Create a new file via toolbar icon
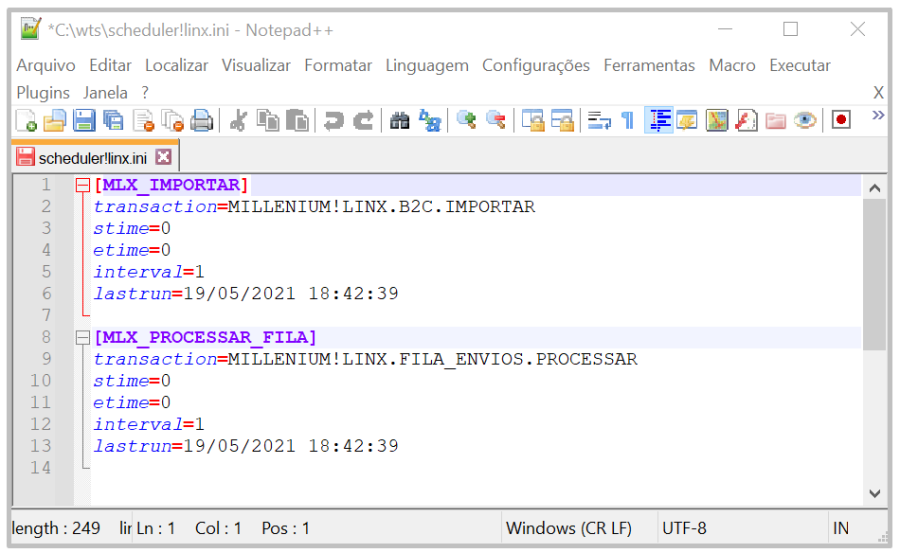 point(26,121)
